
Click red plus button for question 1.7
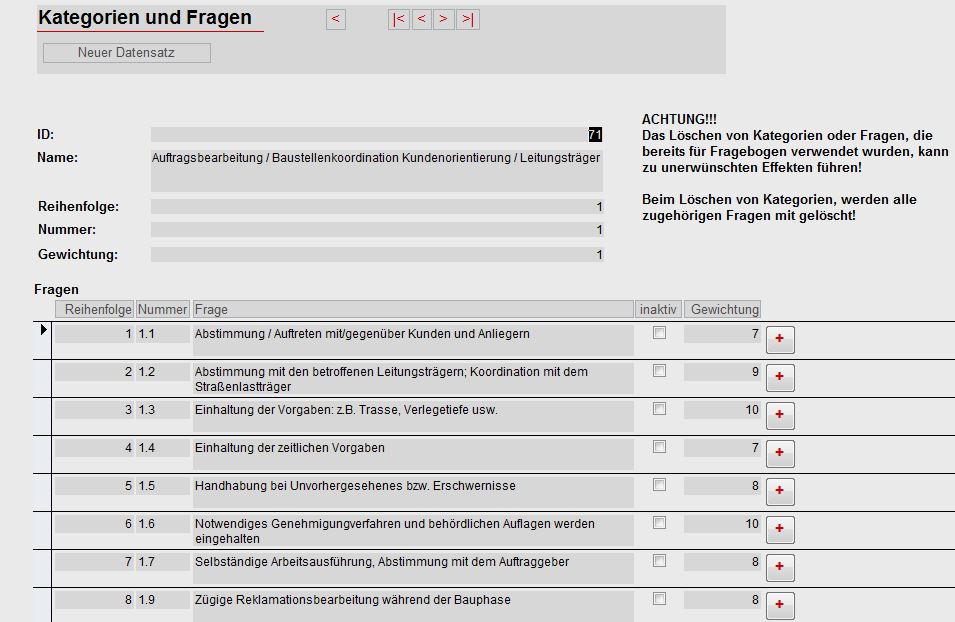(780, 568)
